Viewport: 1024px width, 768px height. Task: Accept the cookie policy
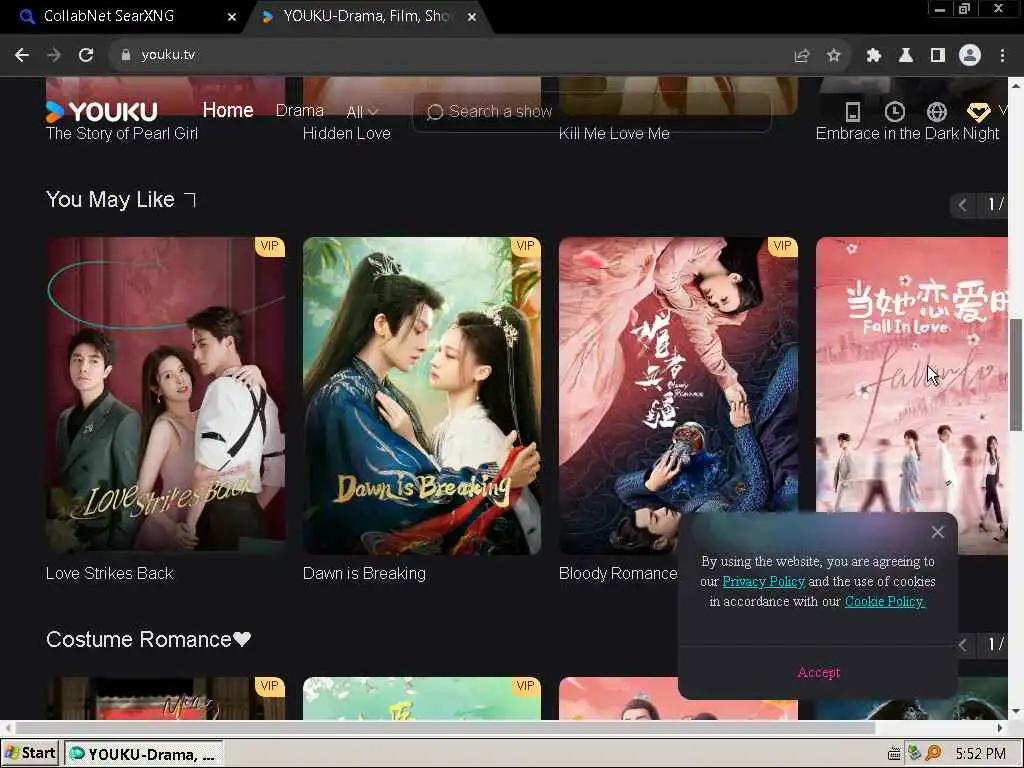[x=818, y=673]
